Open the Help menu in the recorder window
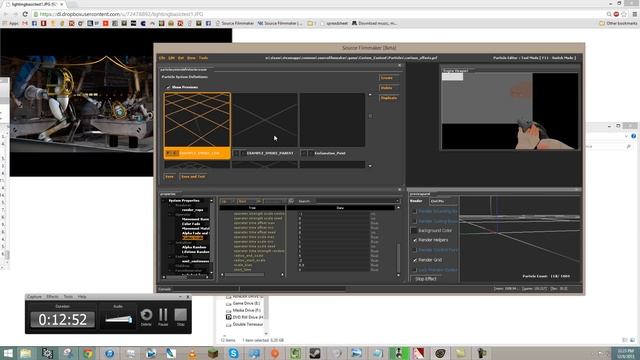 coord(82,297)
